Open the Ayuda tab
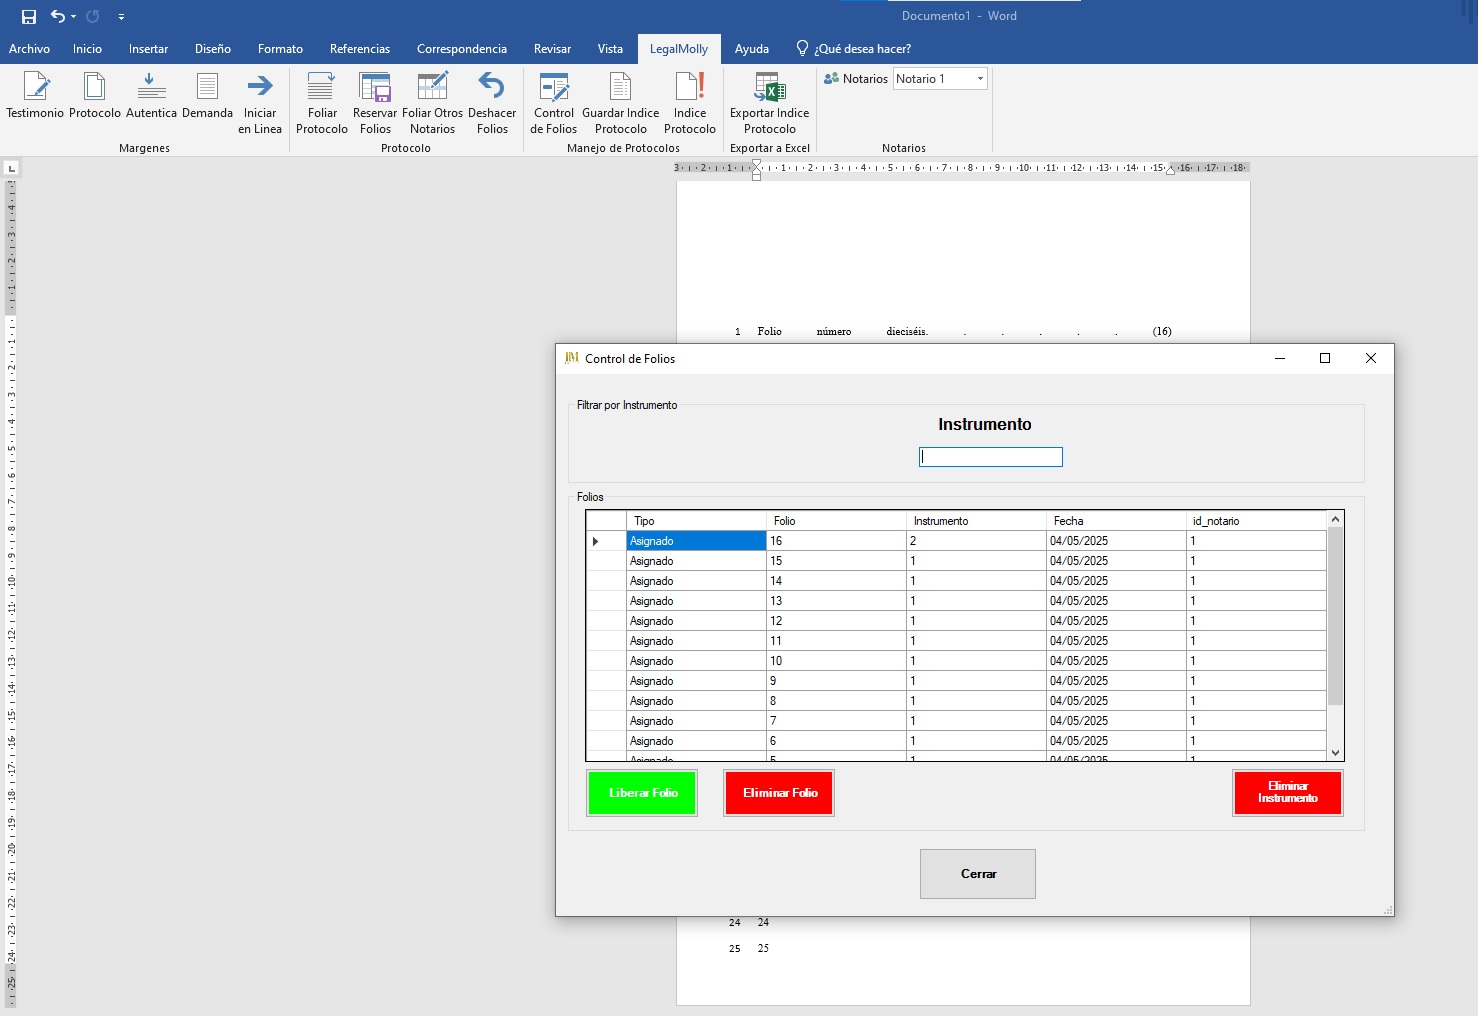 (752, 49)
